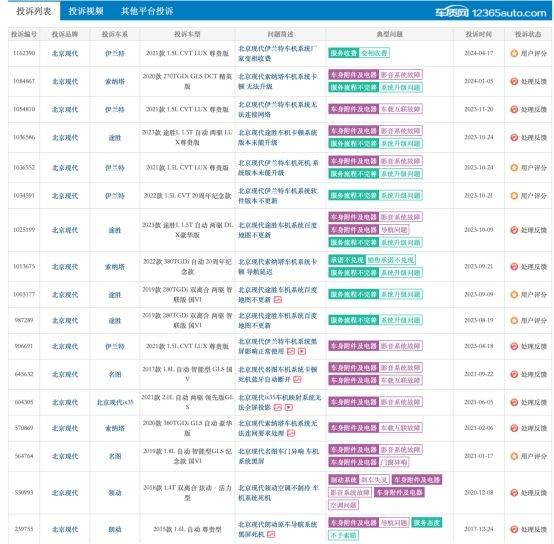554x544 pixels.
Task: Select the date 2017-12-24 cell
Action: pos(479,529)
